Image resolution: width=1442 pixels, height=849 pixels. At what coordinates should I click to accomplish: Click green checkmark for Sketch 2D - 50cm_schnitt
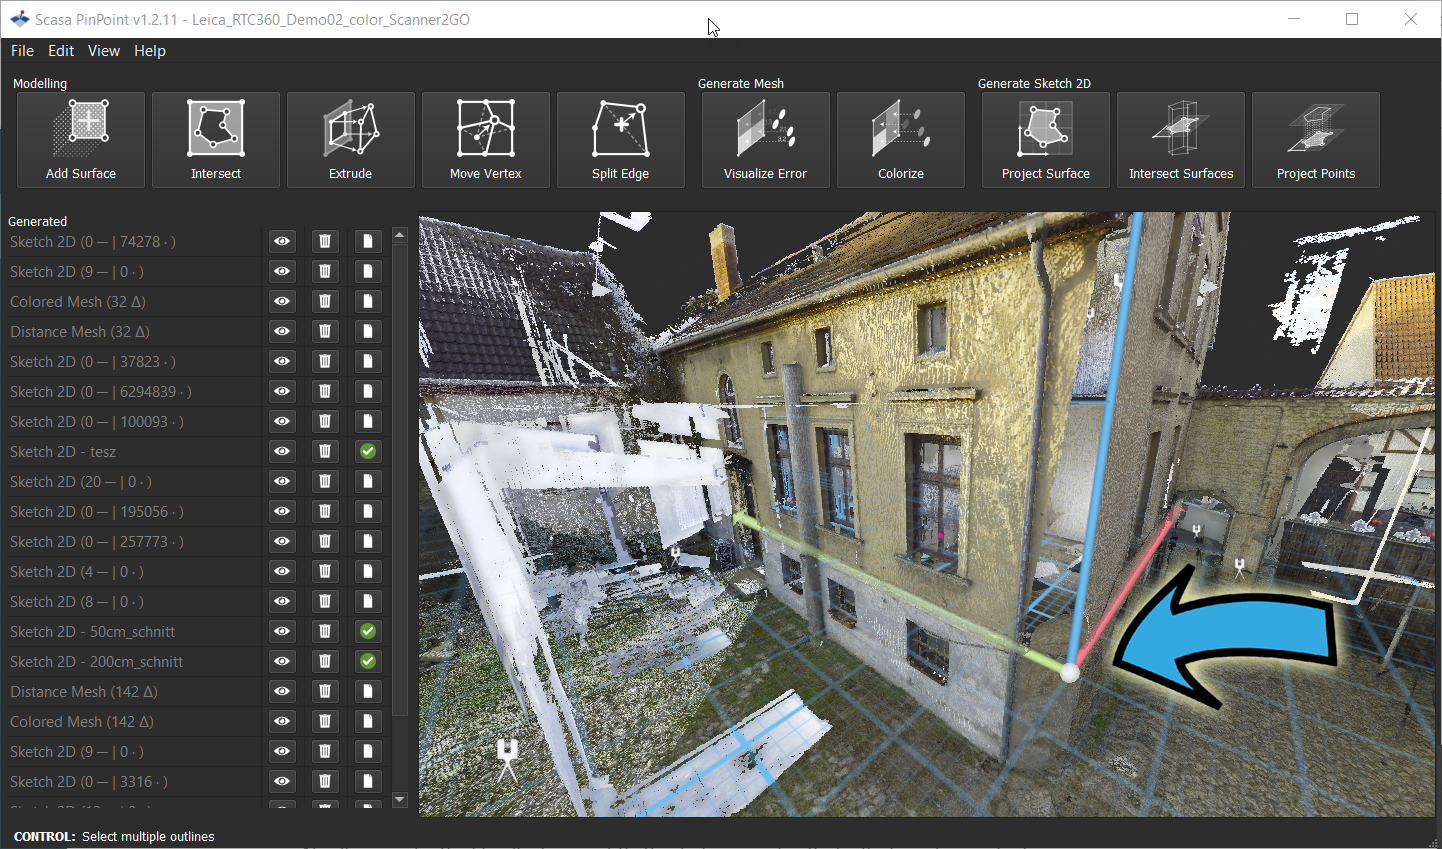[x=368, y=631]
